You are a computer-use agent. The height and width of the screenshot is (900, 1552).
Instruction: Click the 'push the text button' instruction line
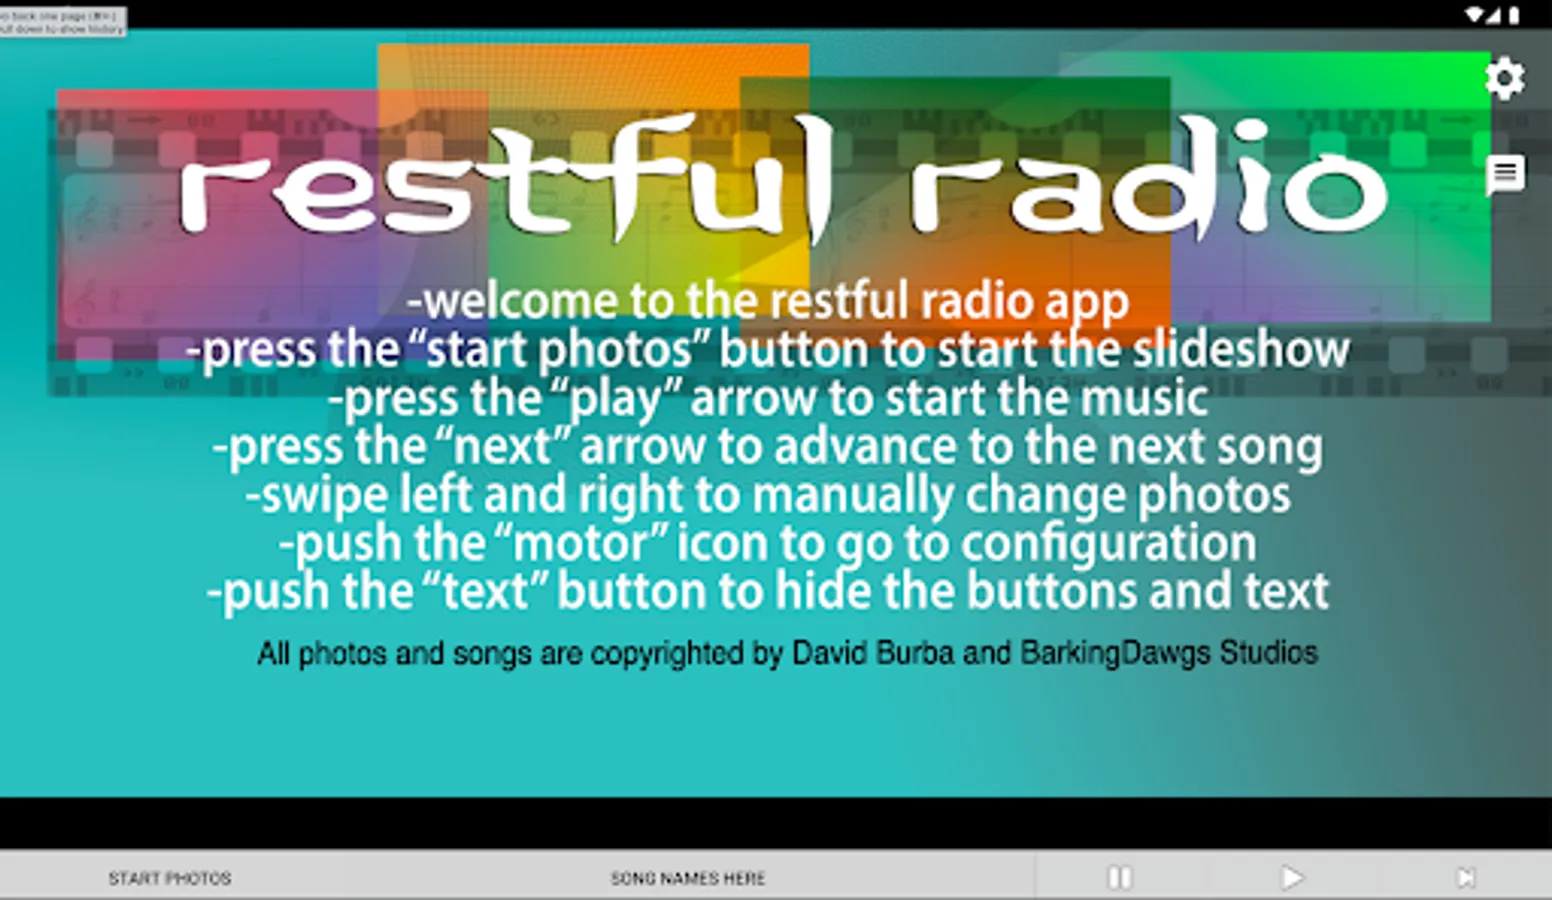point(768,592)
